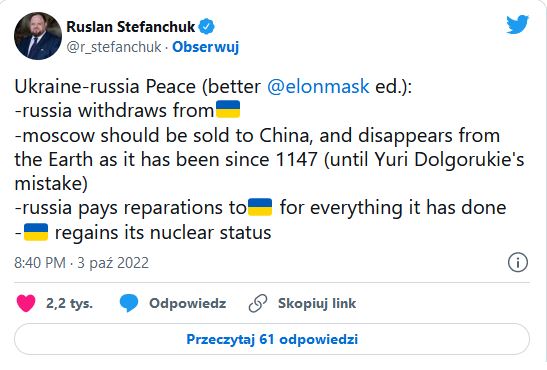
Task: Click the blue reply speech bubble icon
Action: (129, 303)
